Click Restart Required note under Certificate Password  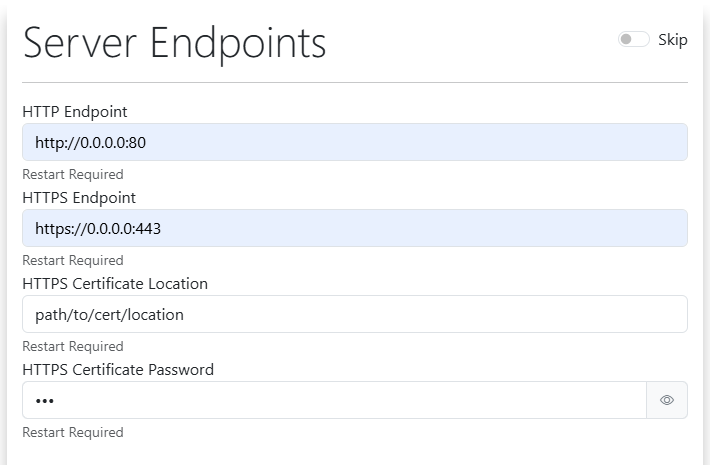coord(73,433)
